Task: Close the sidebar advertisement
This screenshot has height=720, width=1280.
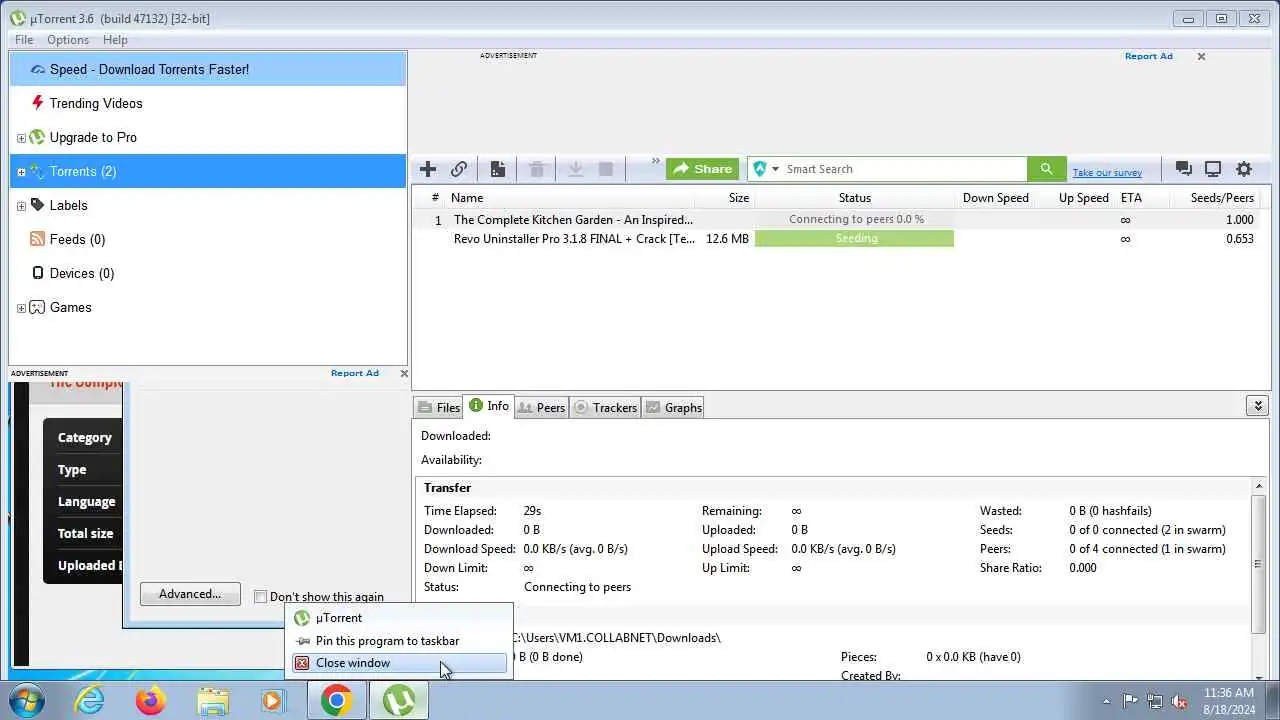Action: click(x=404, y=373)
